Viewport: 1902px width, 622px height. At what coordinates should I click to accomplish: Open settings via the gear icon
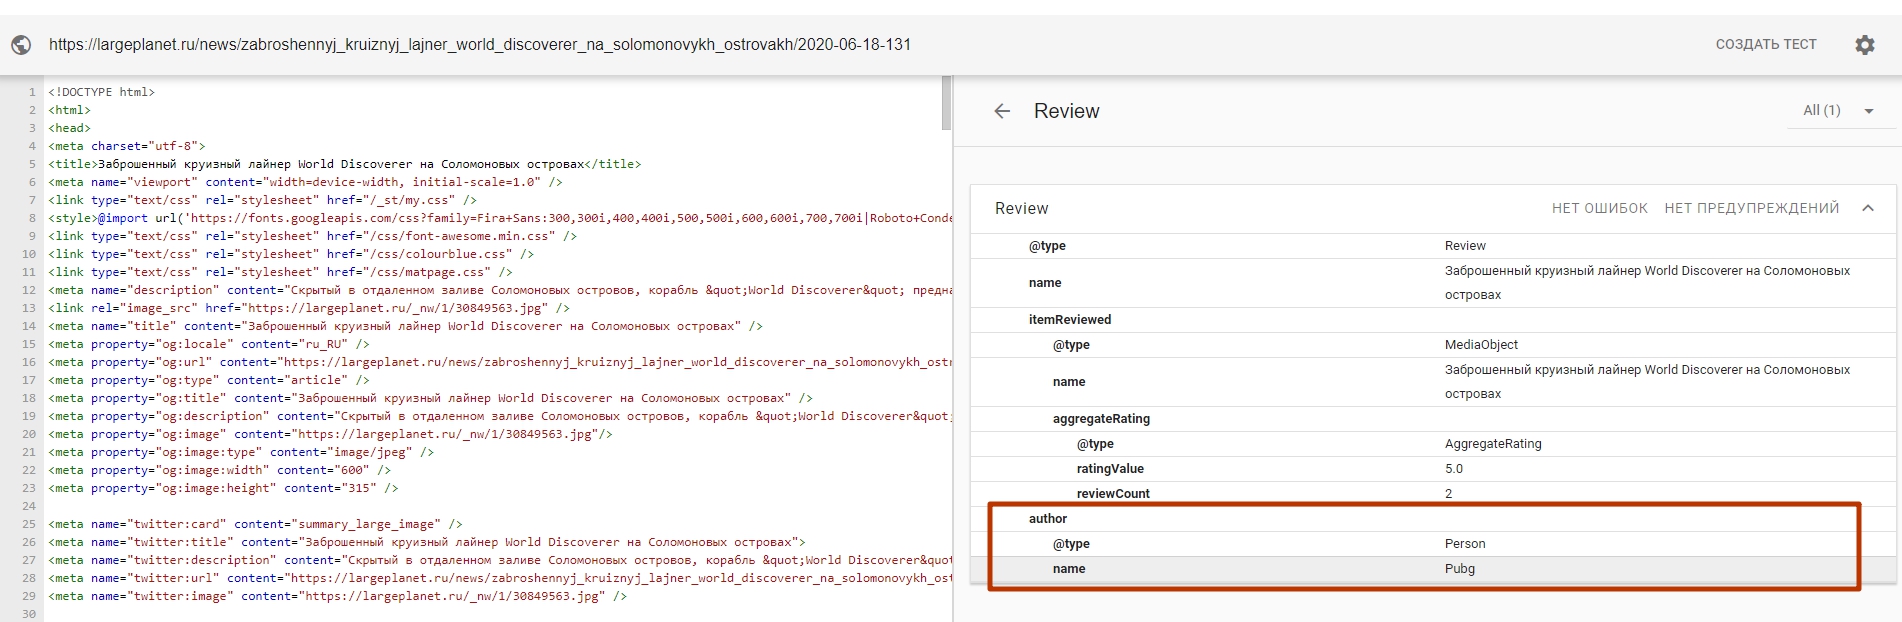click(1864, 45)
